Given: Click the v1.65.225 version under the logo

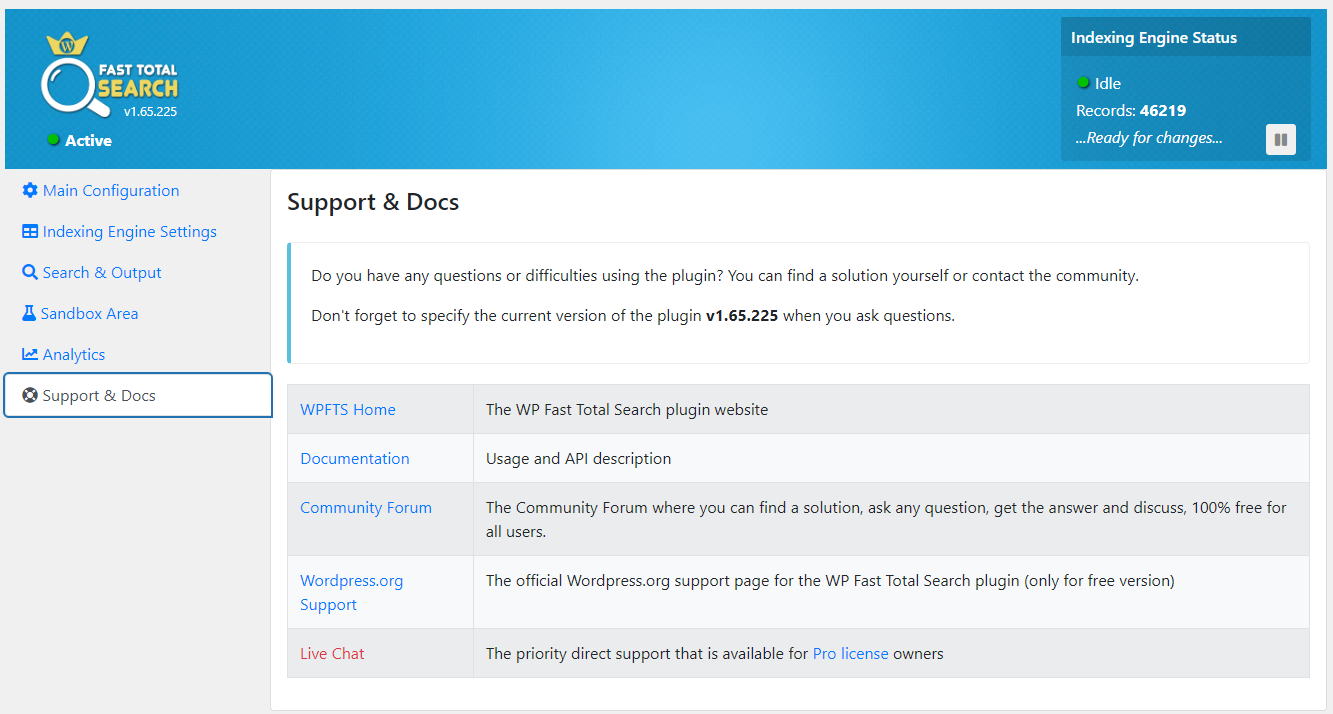Looking at the screenshot, I should tap(150, 111).
